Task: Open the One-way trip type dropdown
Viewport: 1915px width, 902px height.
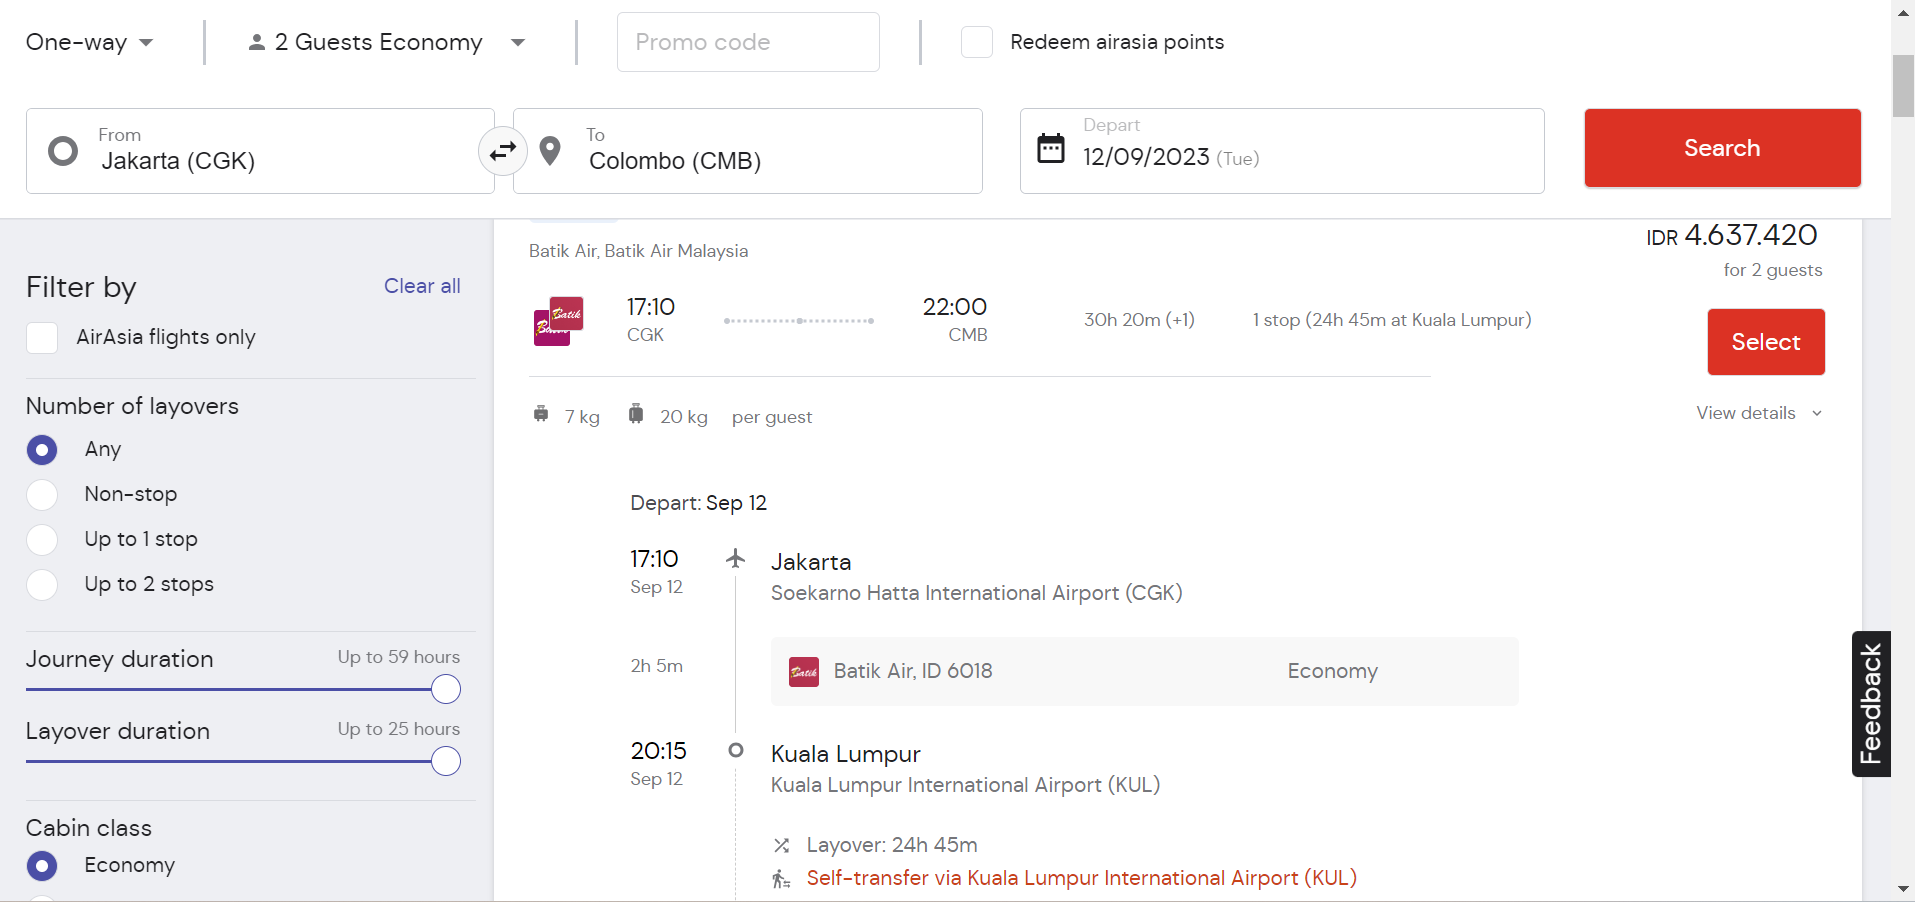Action: [x=90, y=42]
